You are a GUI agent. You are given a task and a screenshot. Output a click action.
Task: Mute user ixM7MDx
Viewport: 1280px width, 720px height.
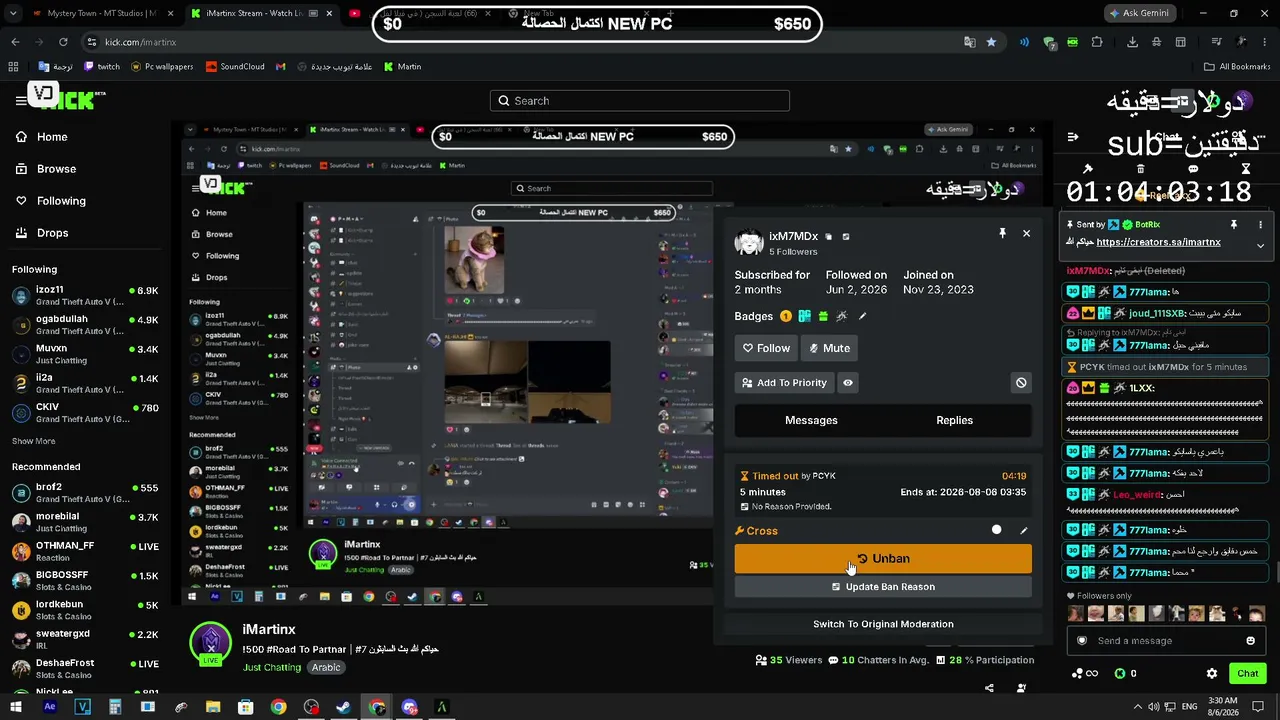pyautogui.click(x=830, y=348)
